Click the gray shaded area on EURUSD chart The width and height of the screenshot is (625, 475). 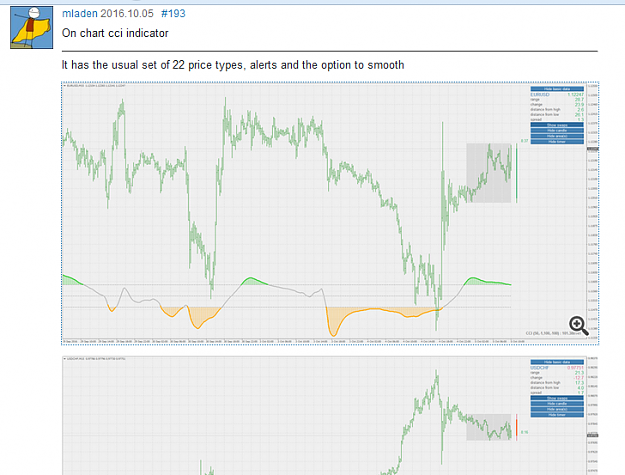(489, 173)
